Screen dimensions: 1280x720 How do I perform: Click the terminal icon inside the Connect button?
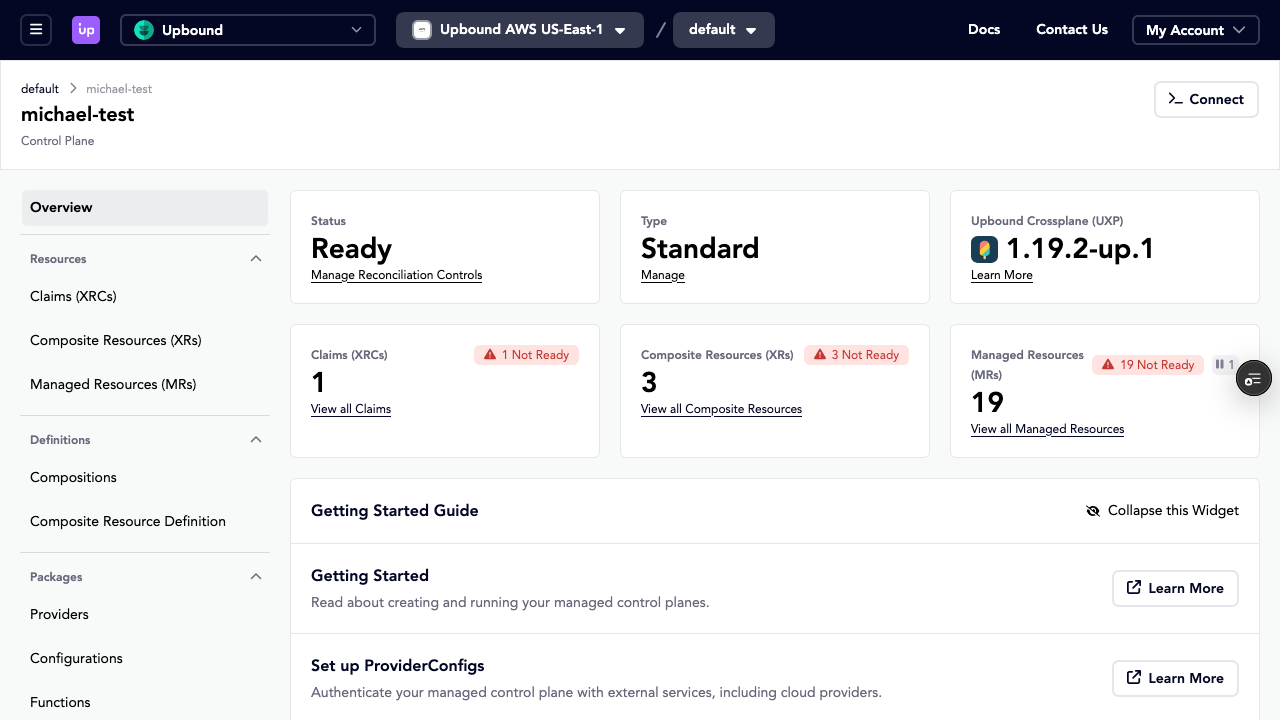coord(1176,99)
